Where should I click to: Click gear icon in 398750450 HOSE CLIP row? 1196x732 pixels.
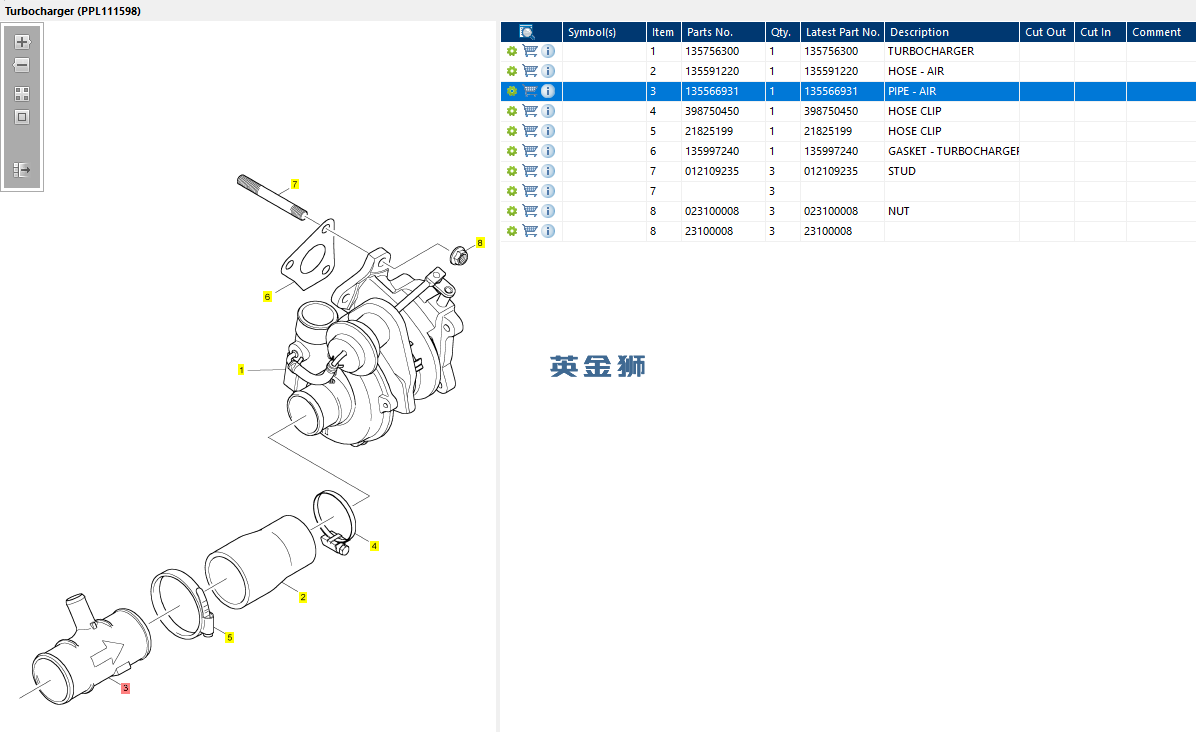click(x=512, y=111)
